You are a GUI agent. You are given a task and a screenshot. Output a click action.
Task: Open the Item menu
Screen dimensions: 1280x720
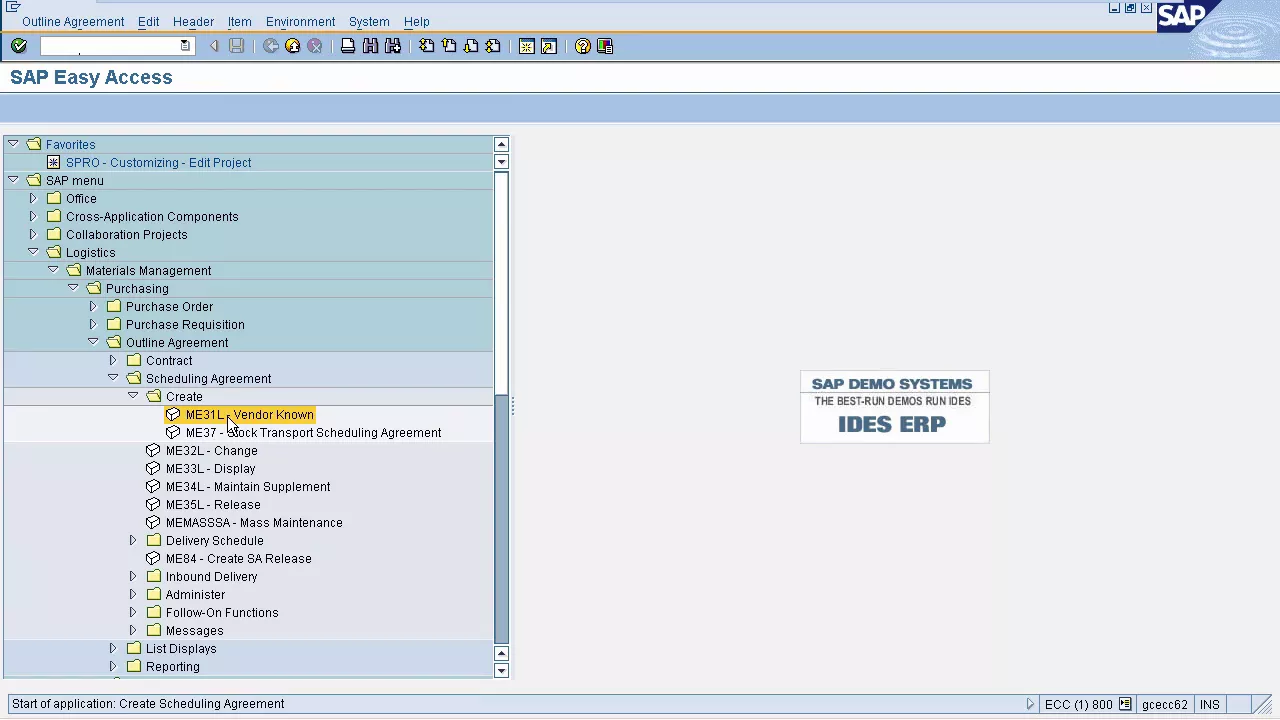(239, 21)
